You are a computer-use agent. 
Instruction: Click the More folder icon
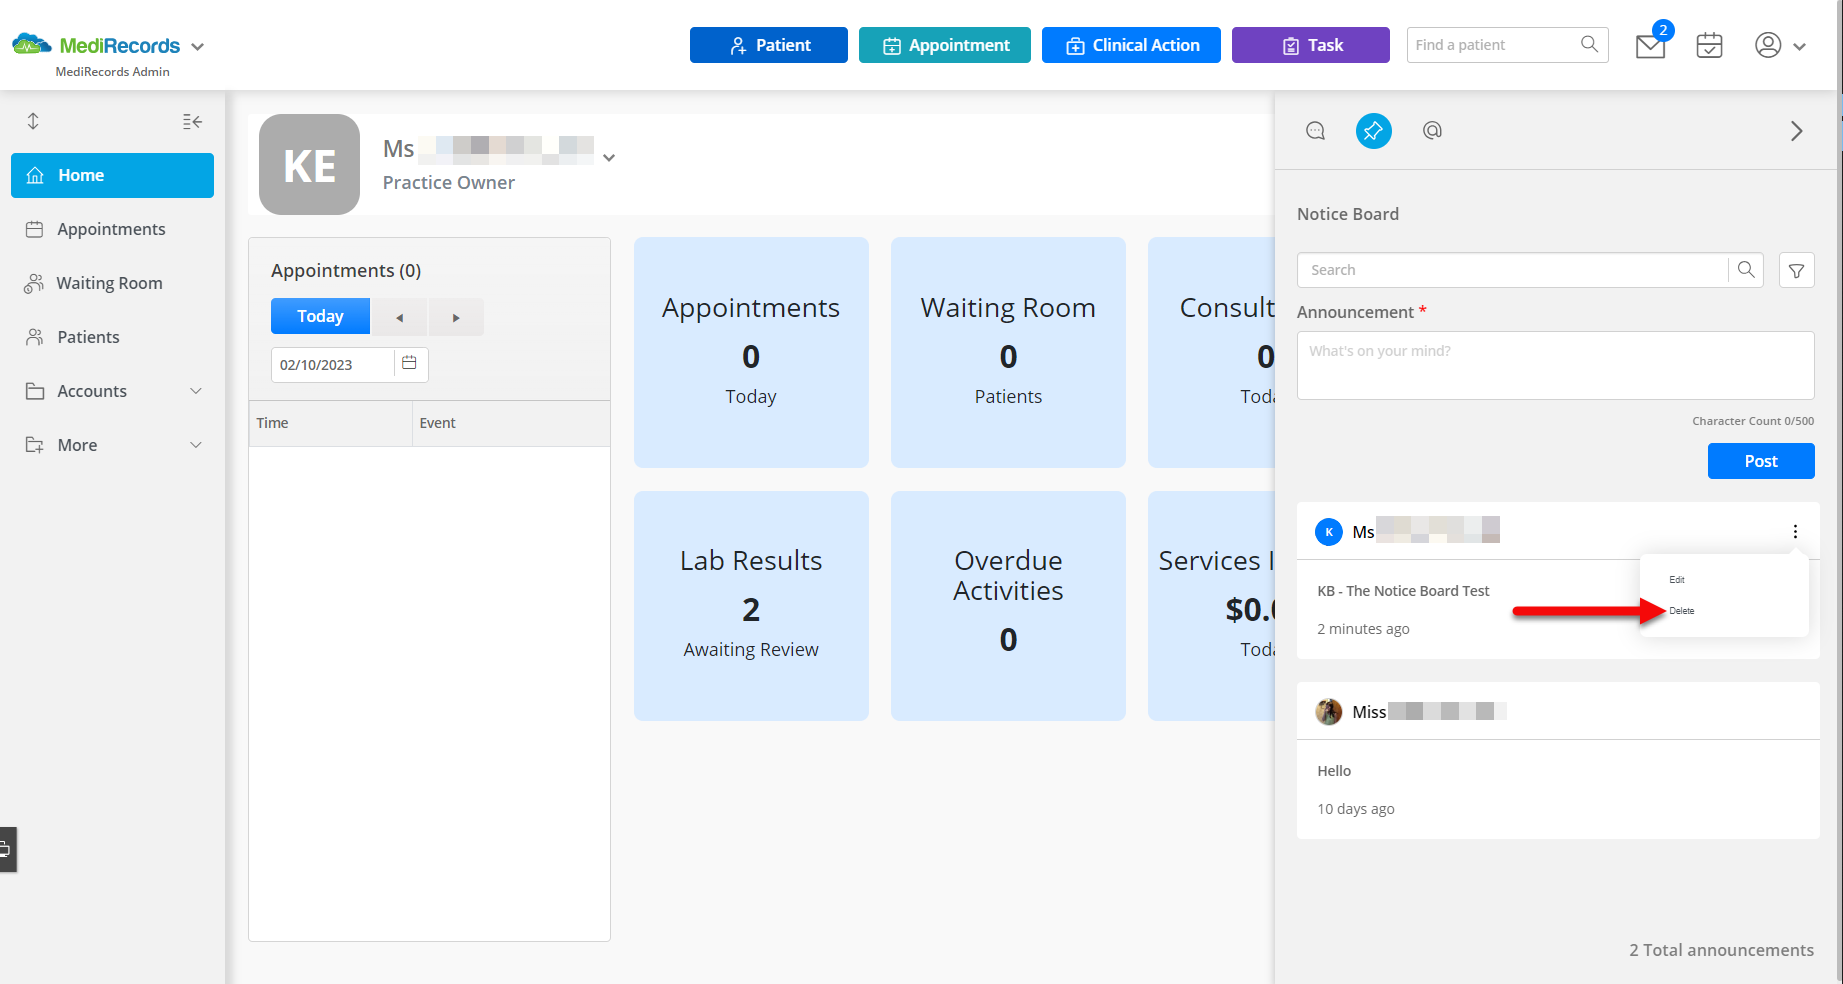pos(35,445)
